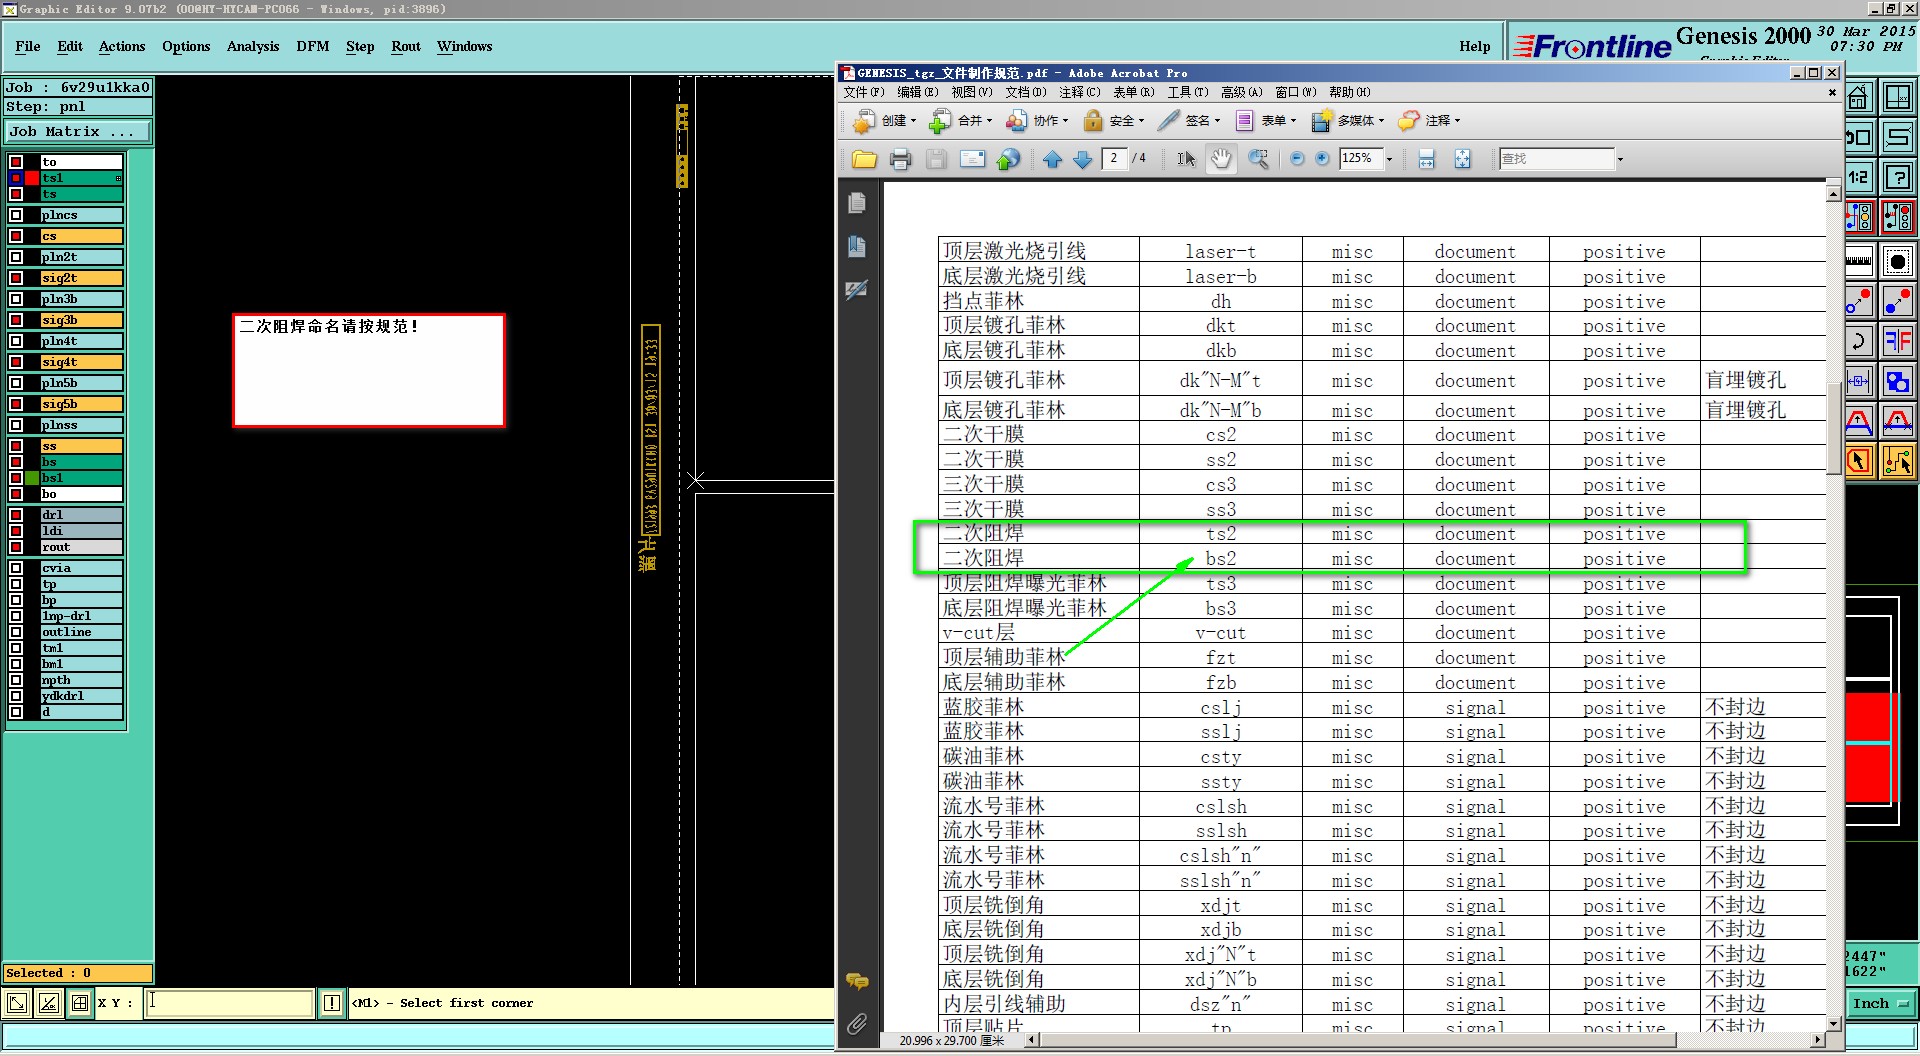This screenshot has width=1920, height=1056.
Task: Open the Acrobat attachments paperclip icon
Action: [x=857, y=1024]
